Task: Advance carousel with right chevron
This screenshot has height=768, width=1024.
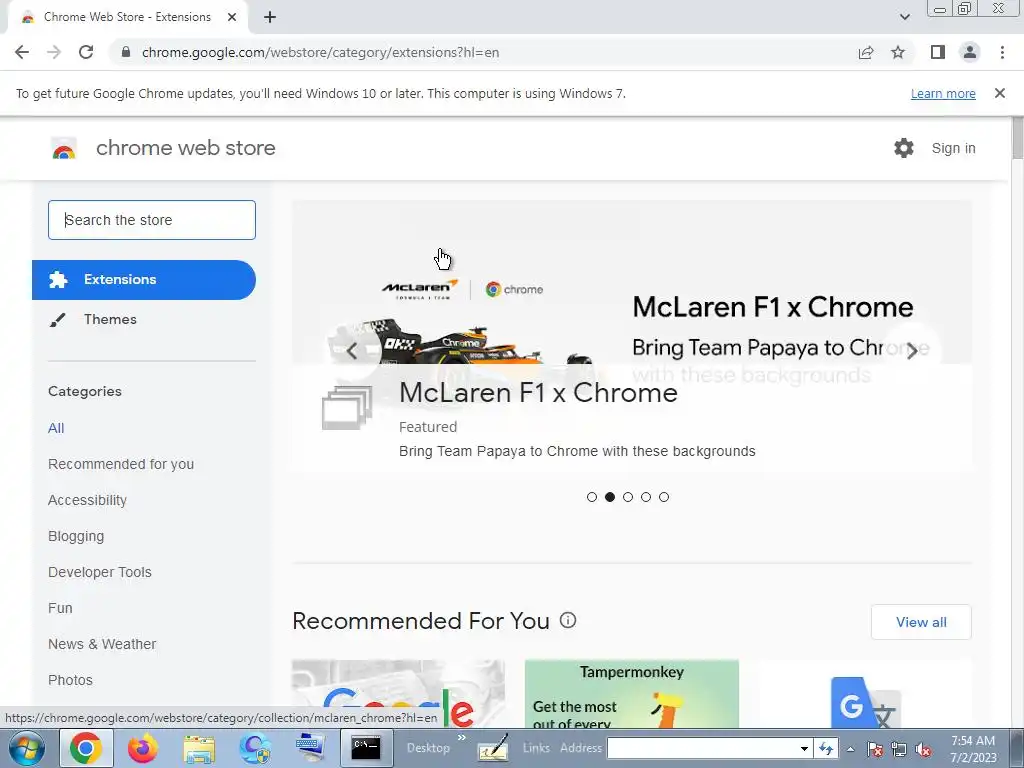Action: tap(912, 351)
